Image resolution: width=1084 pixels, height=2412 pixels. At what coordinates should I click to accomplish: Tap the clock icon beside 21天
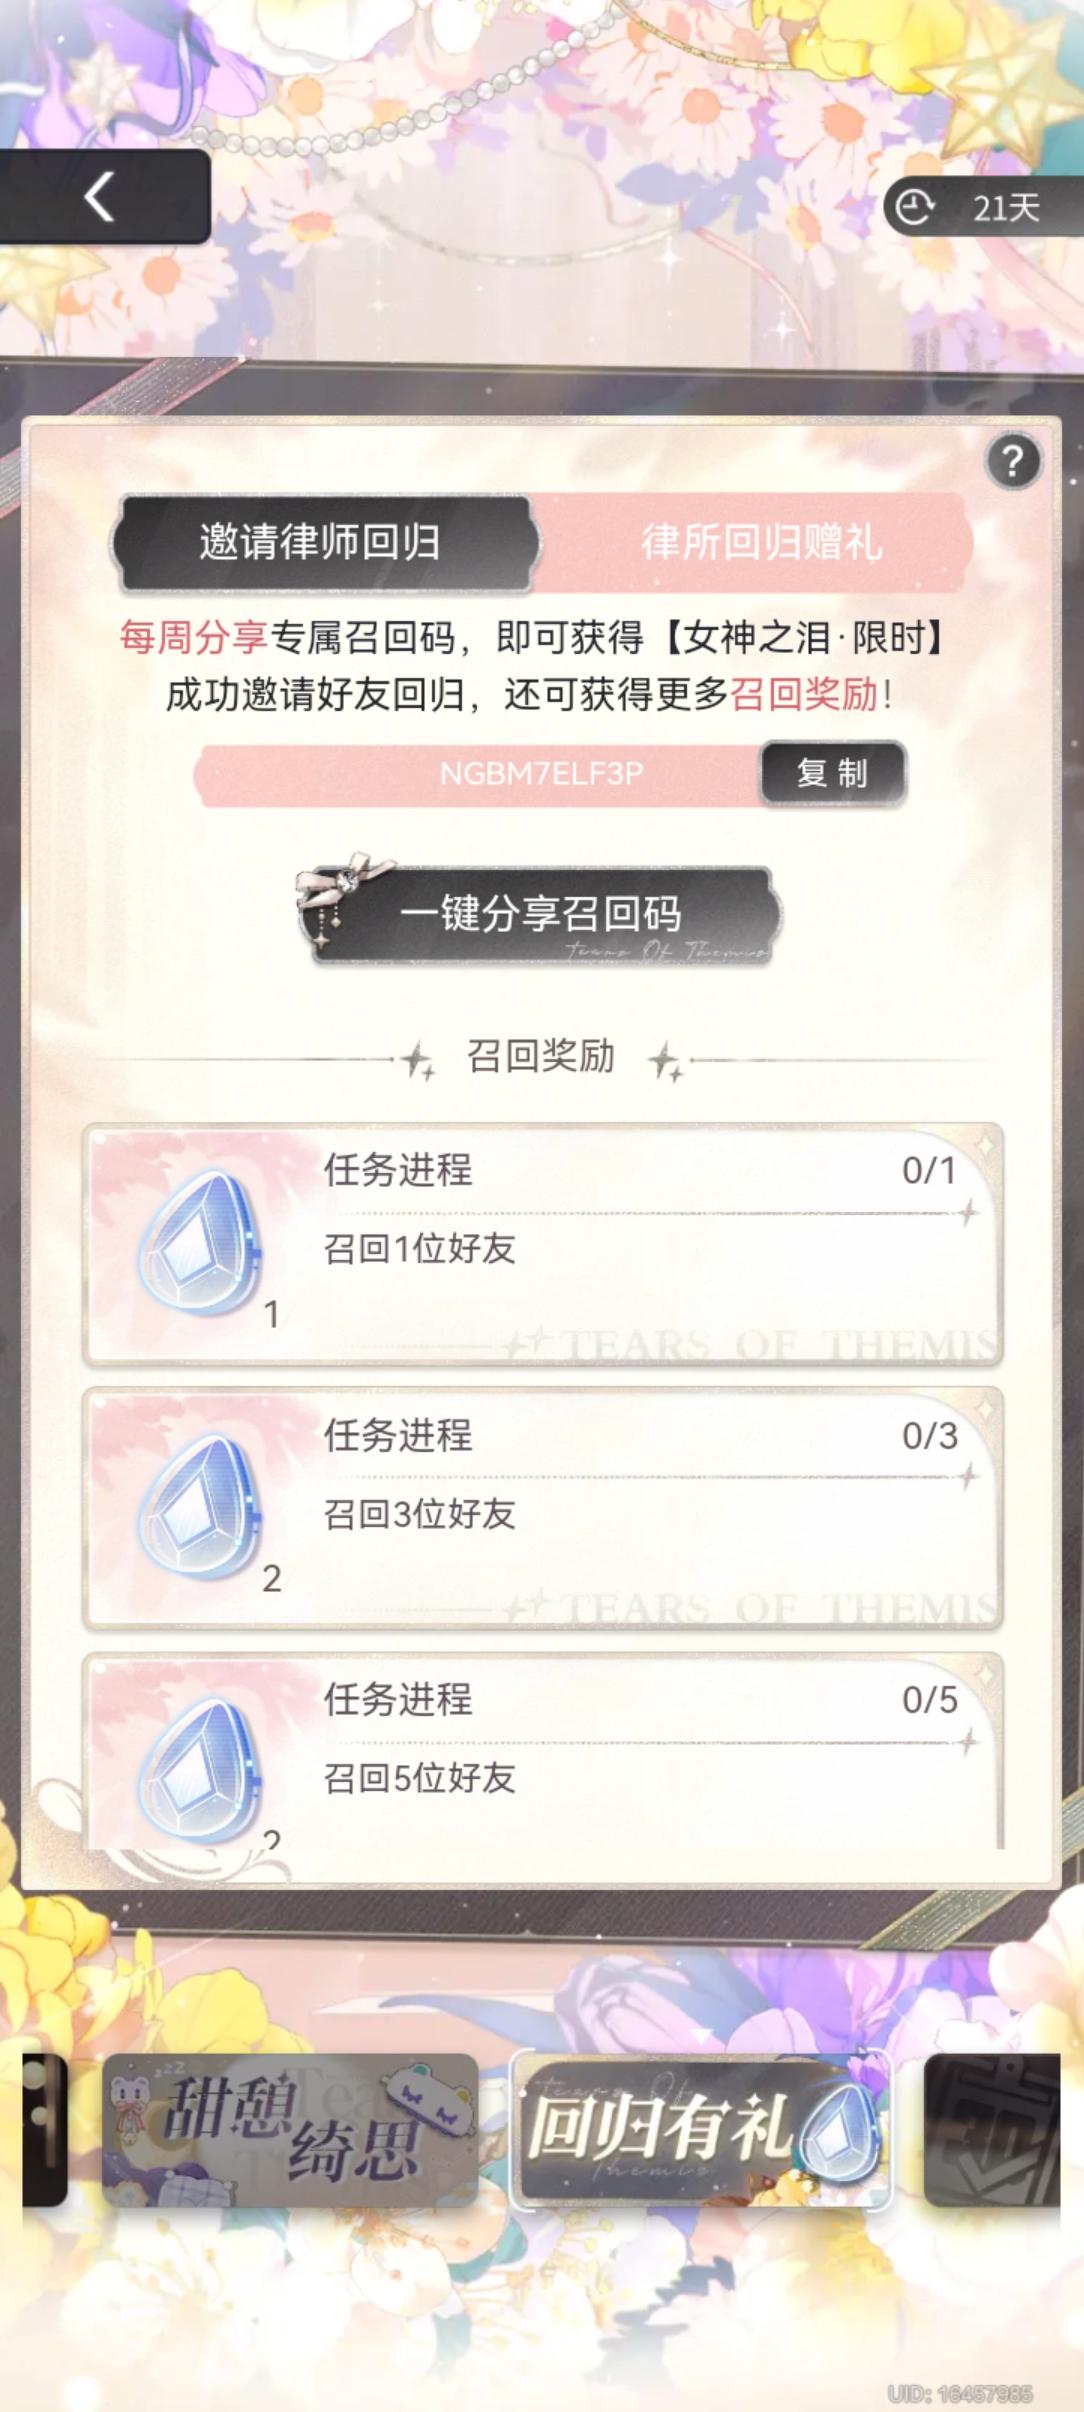click(914, 207)
